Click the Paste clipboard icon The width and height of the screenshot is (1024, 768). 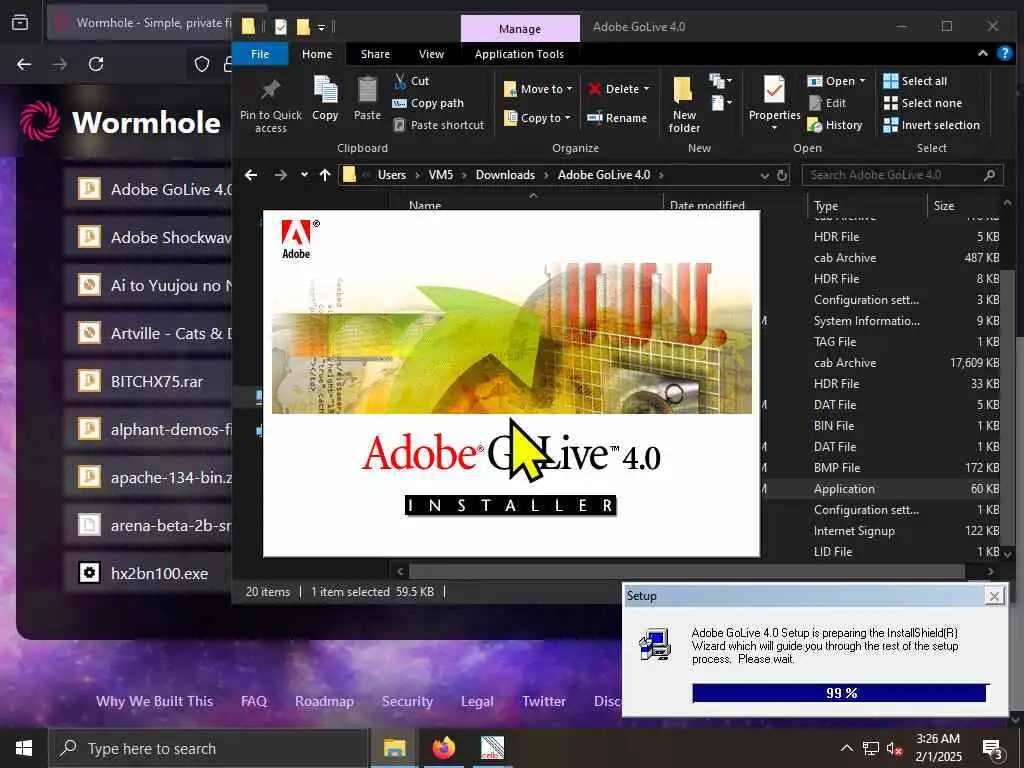point(367,89)
